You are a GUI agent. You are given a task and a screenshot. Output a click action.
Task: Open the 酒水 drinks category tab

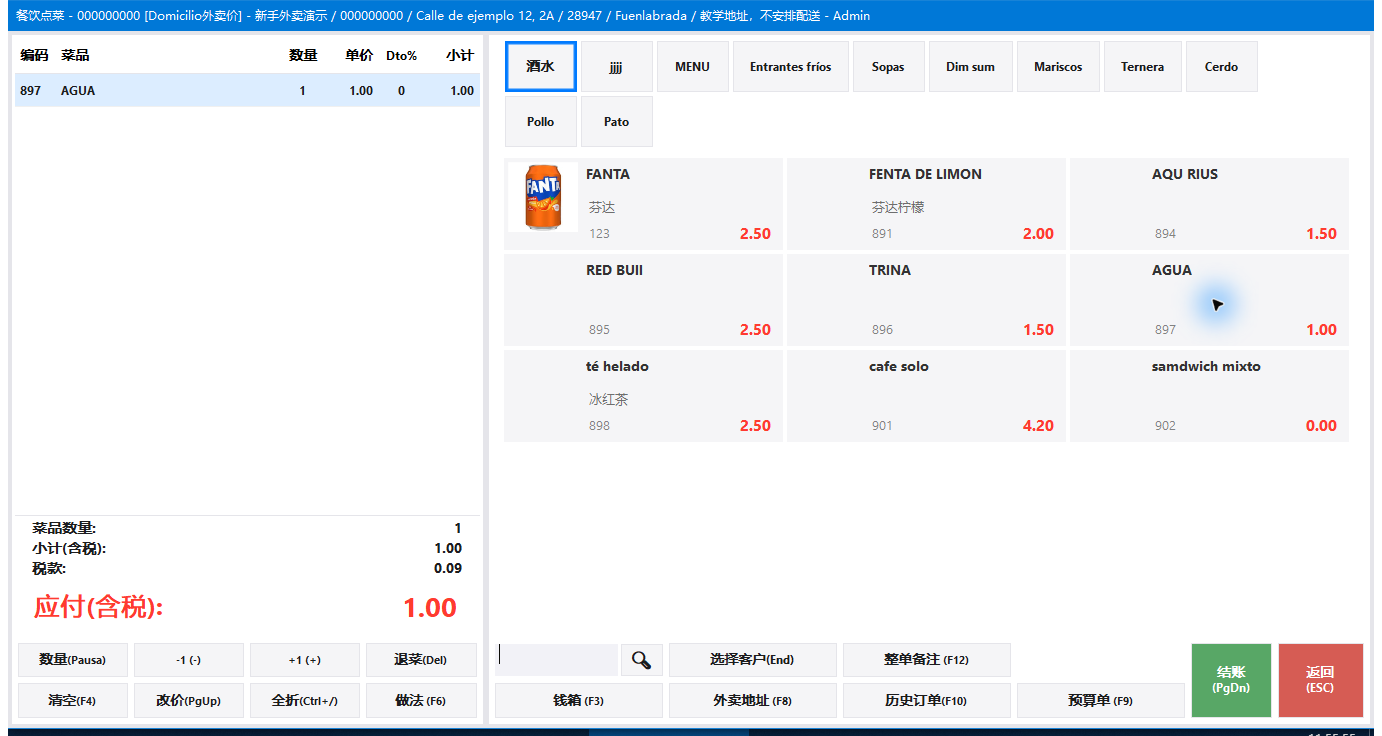pos(541,67)
